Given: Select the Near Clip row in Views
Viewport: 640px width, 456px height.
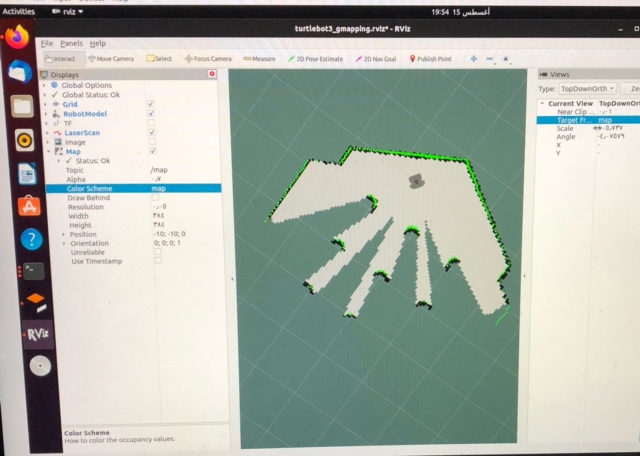Looking at the screenshot, I should pos(588,111).
